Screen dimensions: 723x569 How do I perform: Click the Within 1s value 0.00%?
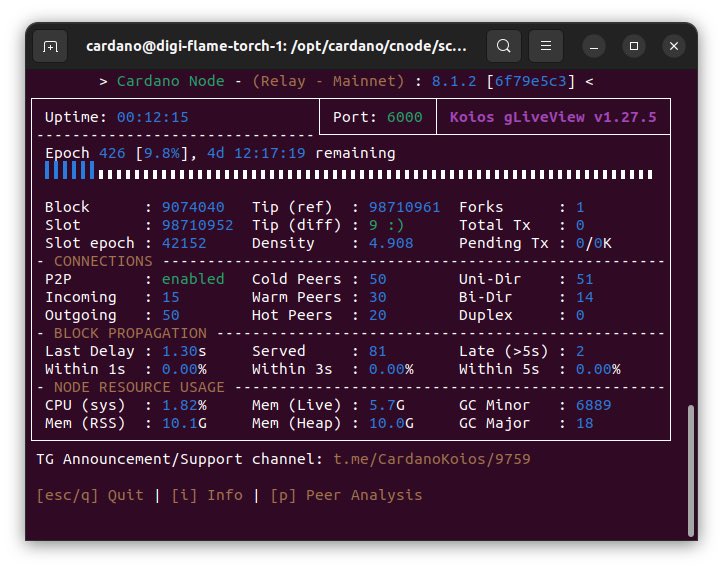tap(184, 369)
